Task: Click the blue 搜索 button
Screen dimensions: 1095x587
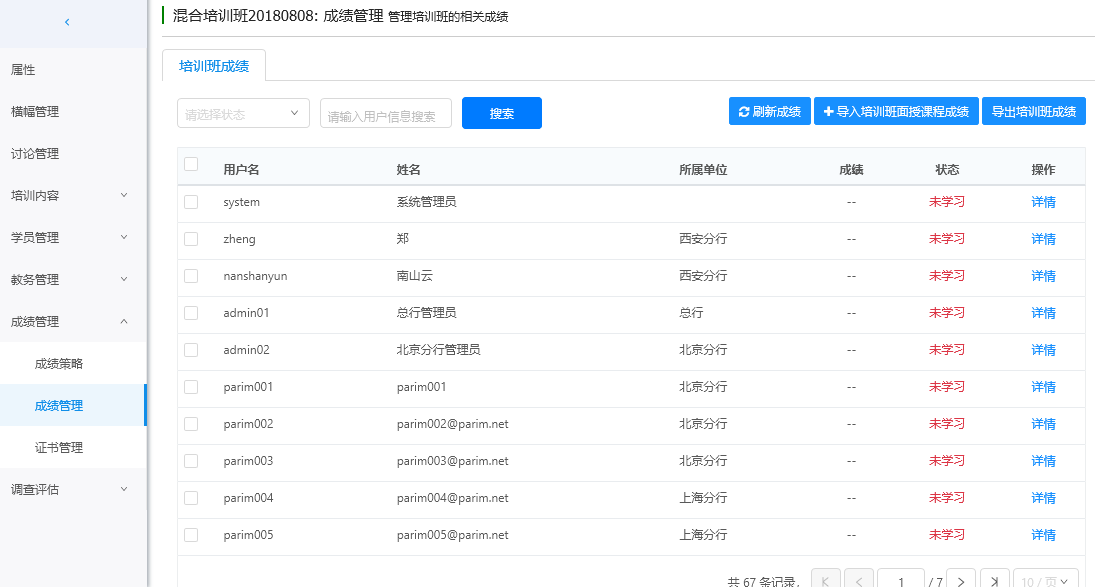Action: [501, 114]
